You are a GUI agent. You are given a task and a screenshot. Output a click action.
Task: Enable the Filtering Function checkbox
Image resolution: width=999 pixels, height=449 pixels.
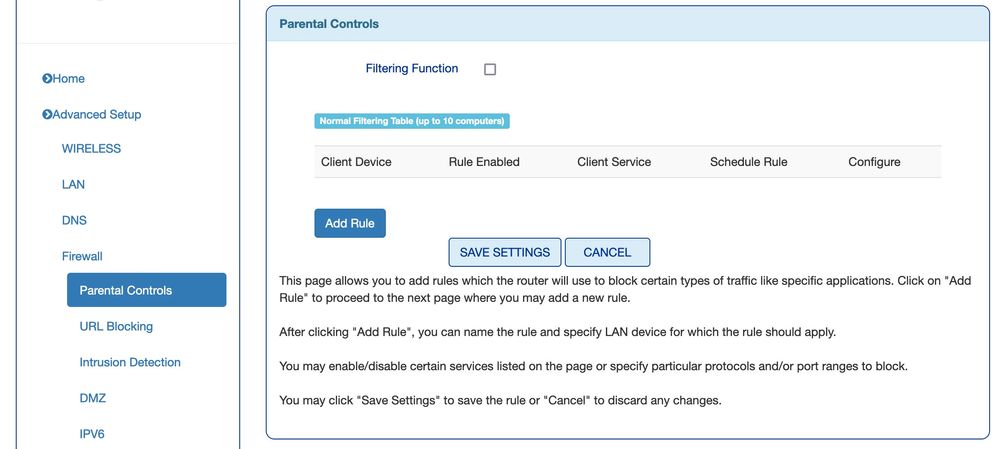(490, 70)
